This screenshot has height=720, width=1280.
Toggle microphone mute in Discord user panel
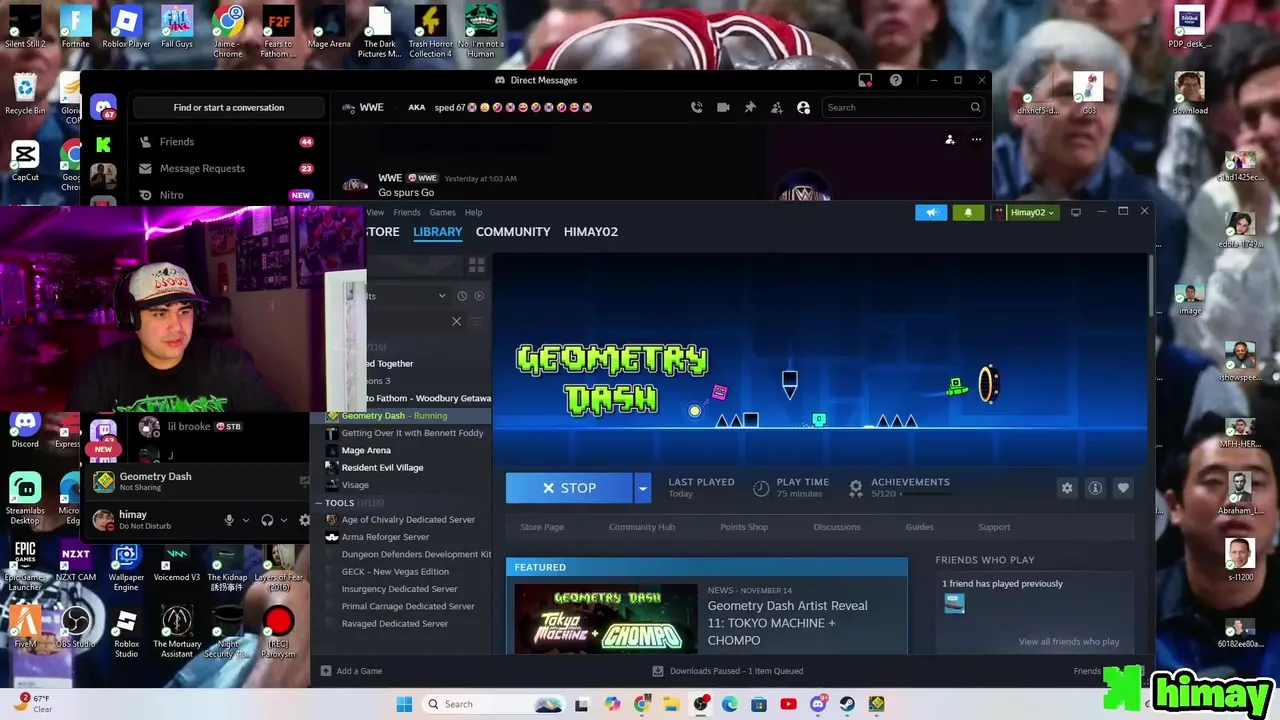[229, 520]
